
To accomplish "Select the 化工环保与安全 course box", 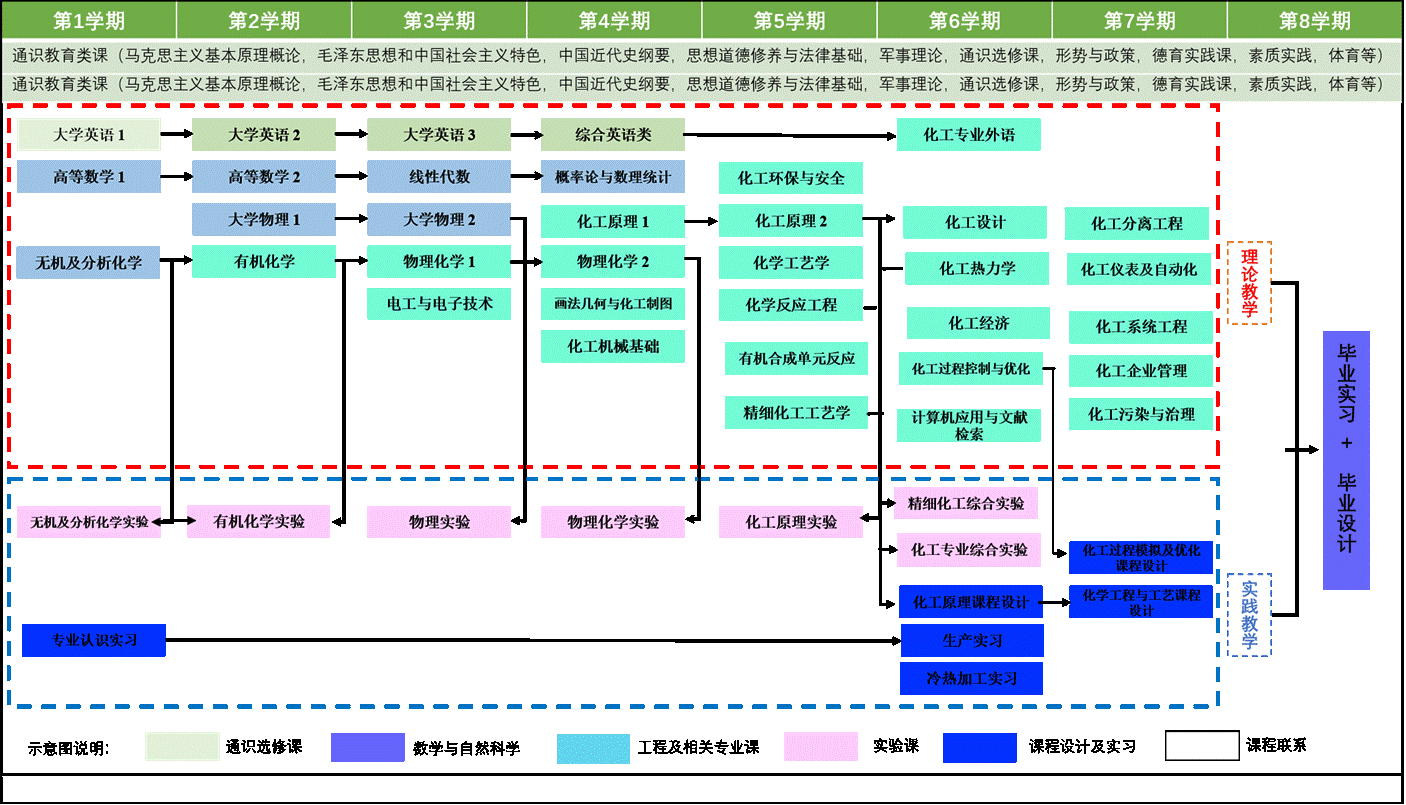I will [791, 178].
